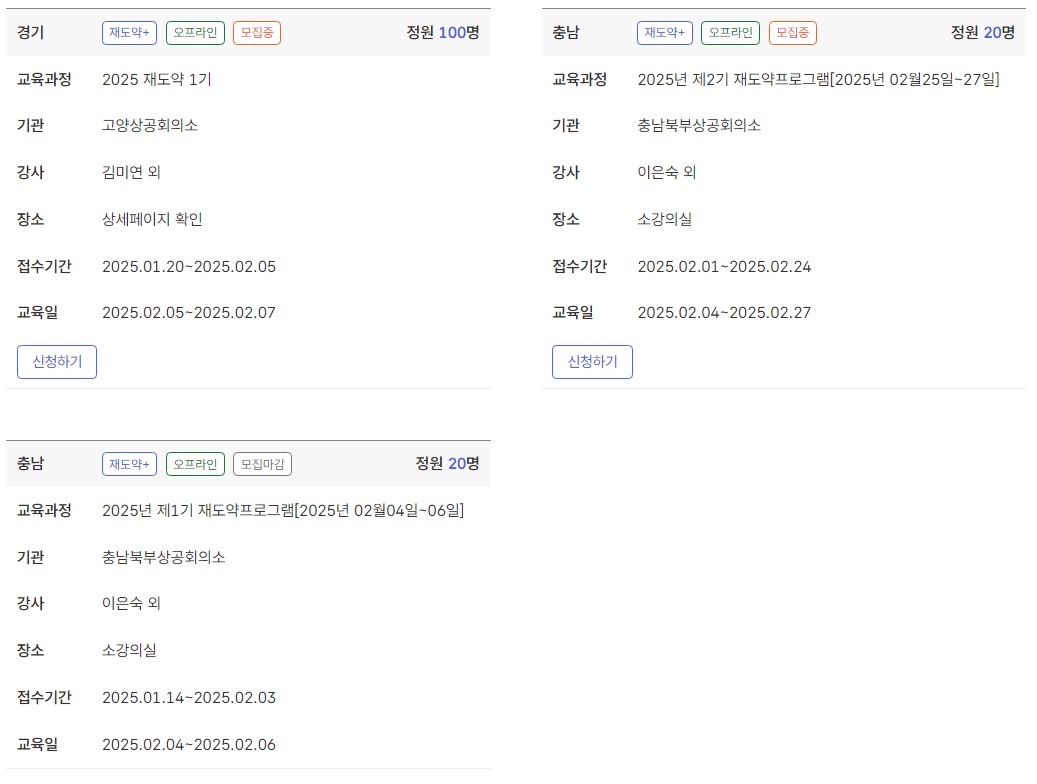Expand the 충남 header on the 제1기 card

pyautogui.click(x=31, y=463)
